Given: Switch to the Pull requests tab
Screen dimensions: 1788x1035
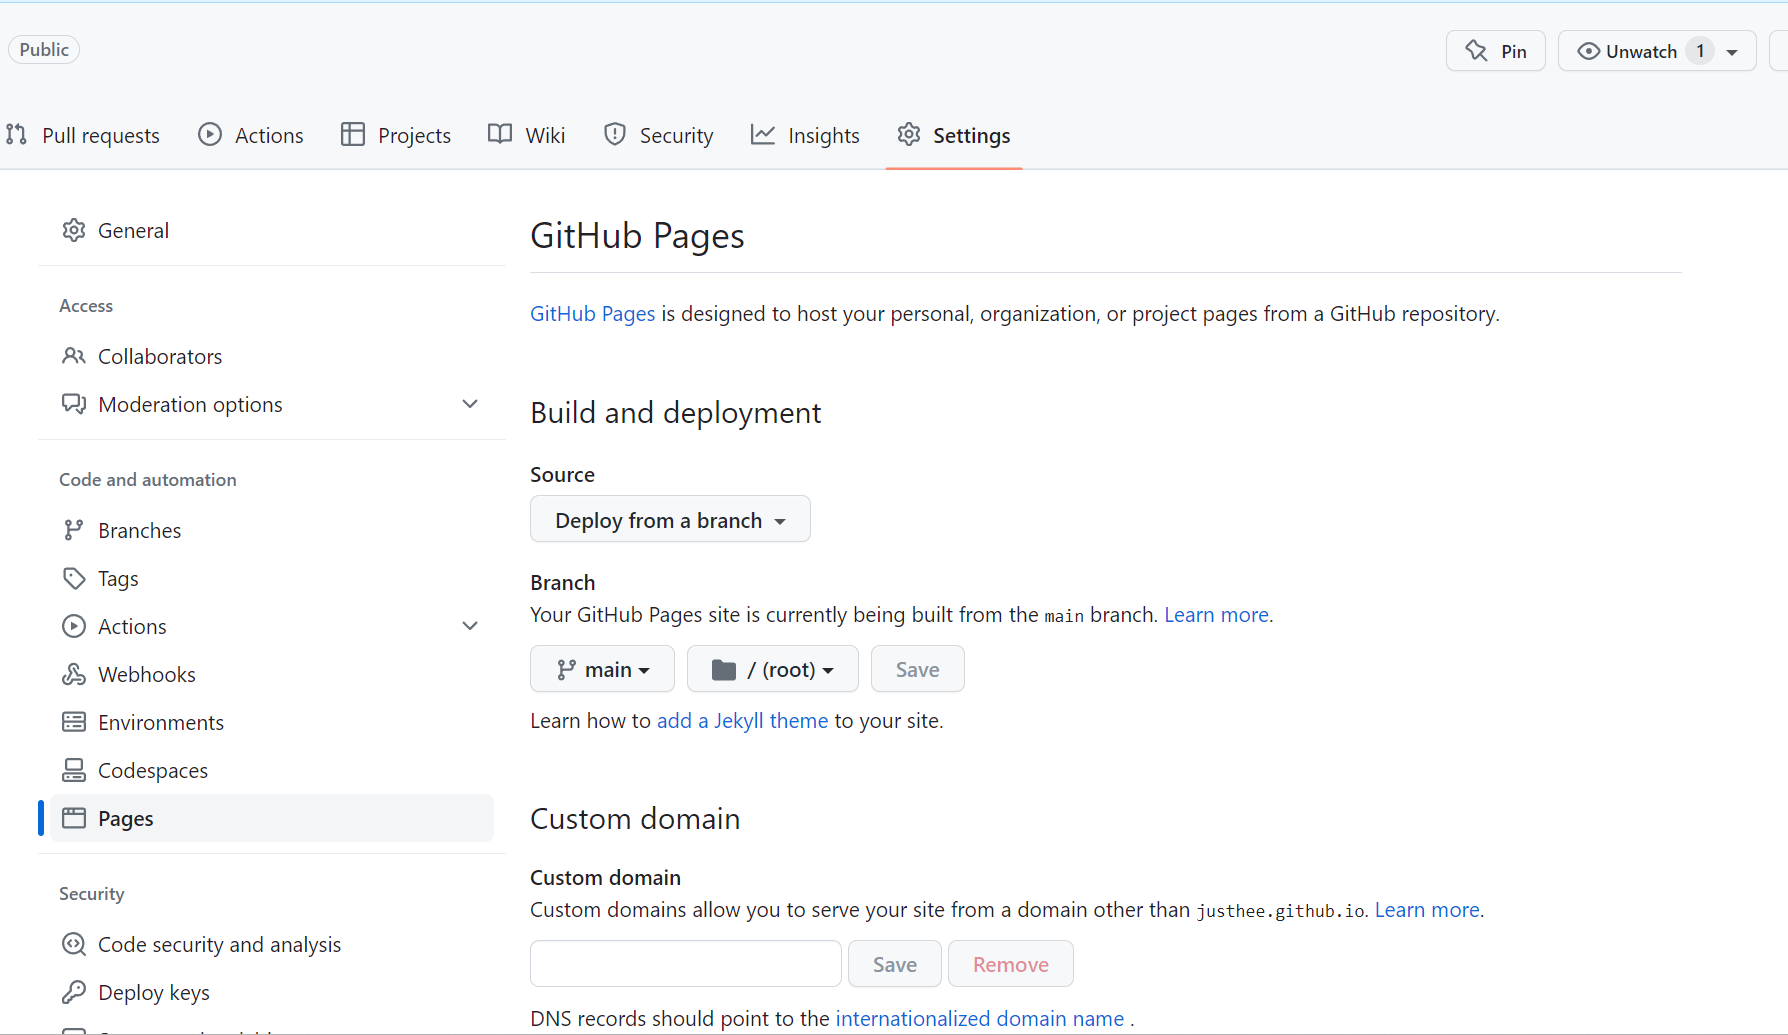Looking at the screenshot, I should pyautogui.click(x=83, y=135).
